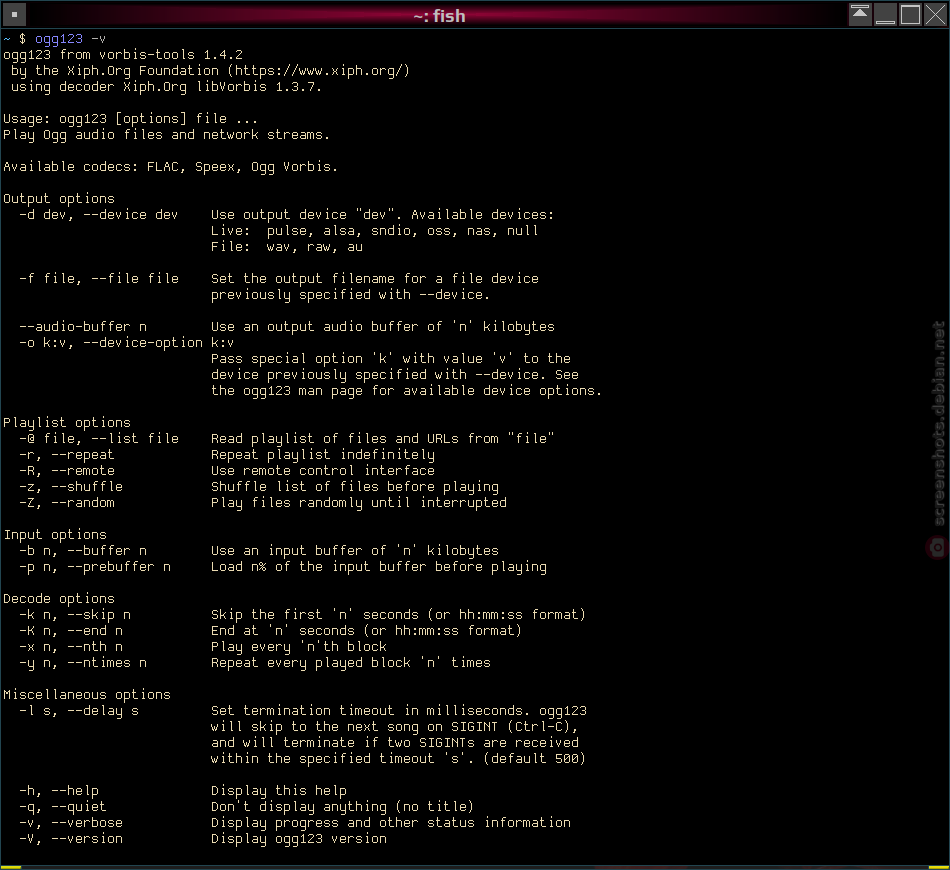Click the '-R, --remote' option

pyautogui.click(x=67, y=471)
